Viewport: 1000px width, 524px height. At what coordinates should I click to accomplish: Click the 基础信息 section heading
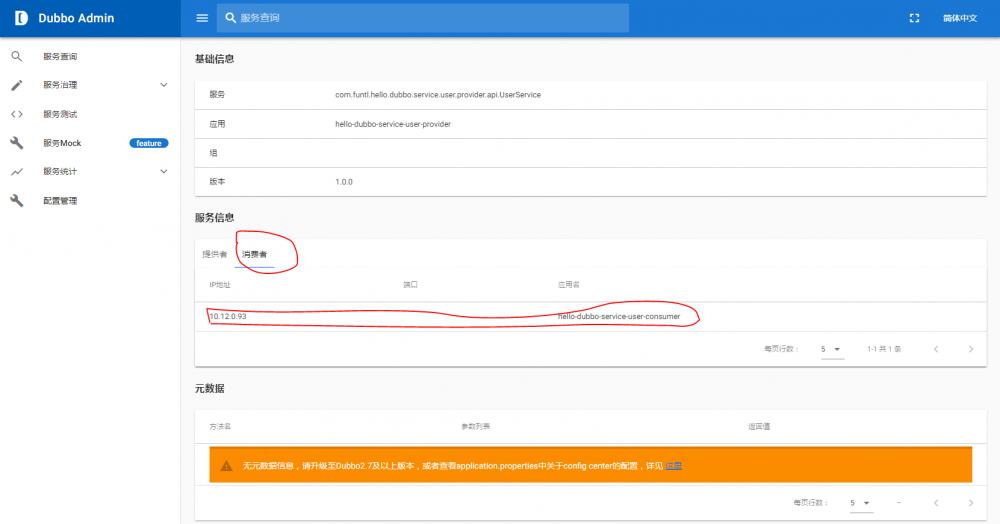(x=214, y=59)
